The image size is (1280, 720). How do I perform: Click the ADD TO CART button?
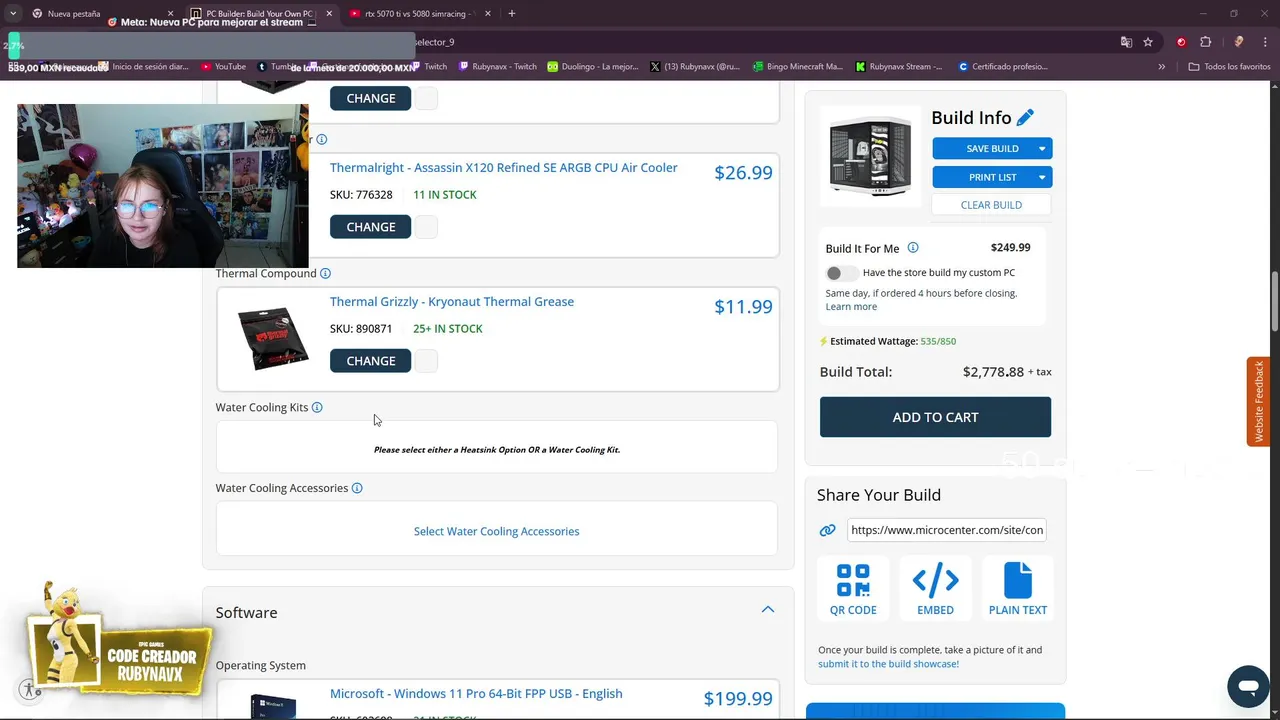click(935, 417)
